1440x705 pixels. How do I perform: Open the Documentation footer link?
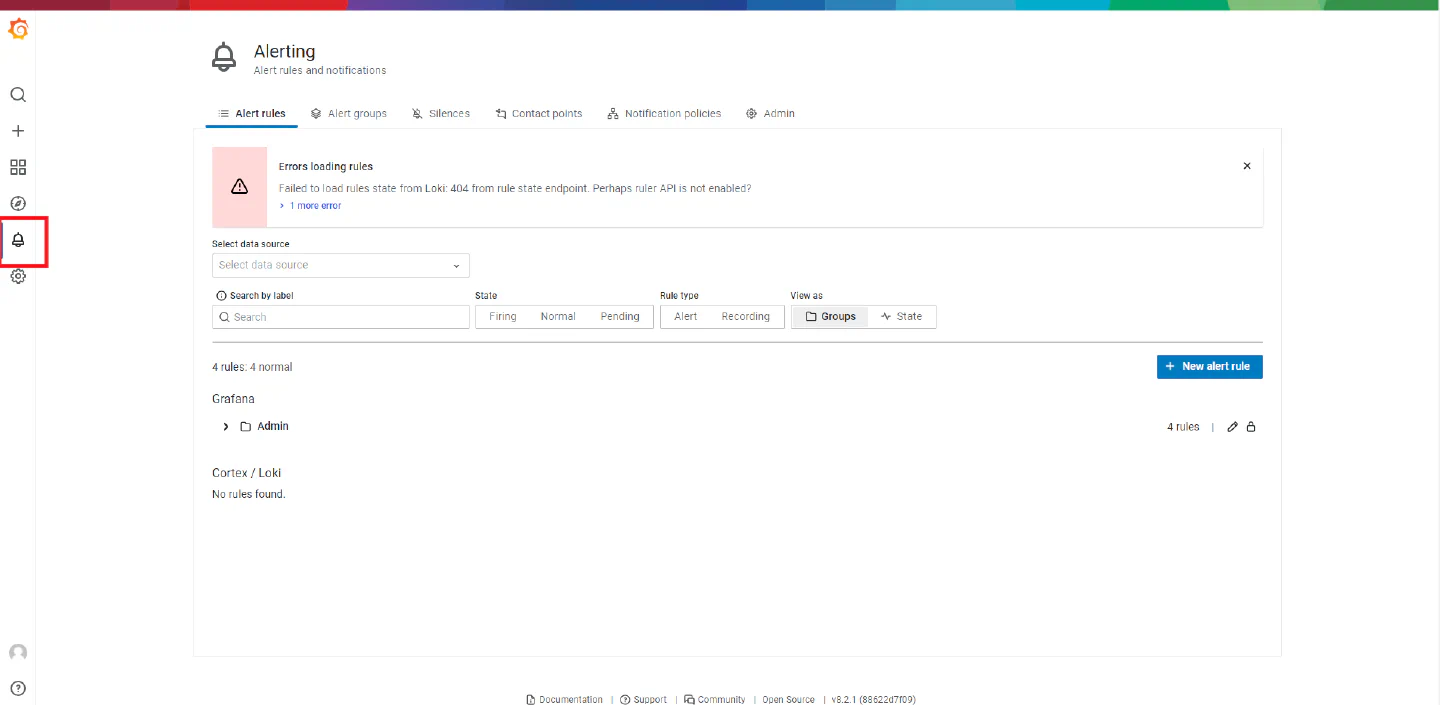point(564,700)
